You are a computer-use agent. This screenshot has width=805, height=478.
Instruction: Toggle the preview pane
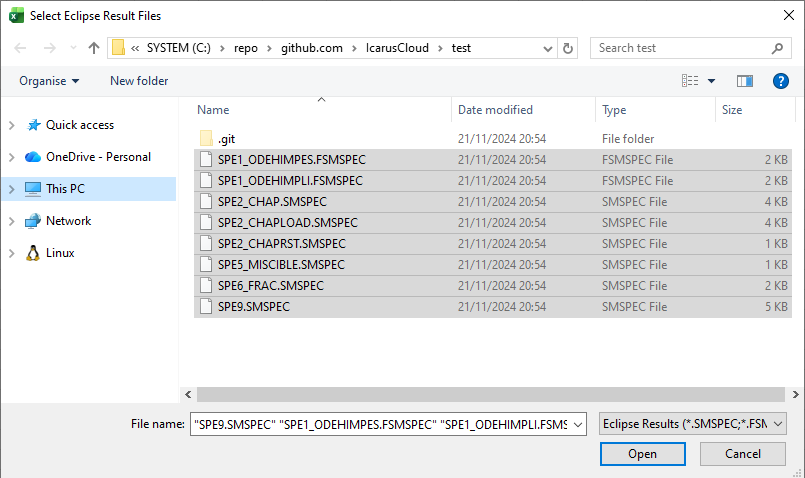(745, 81)
